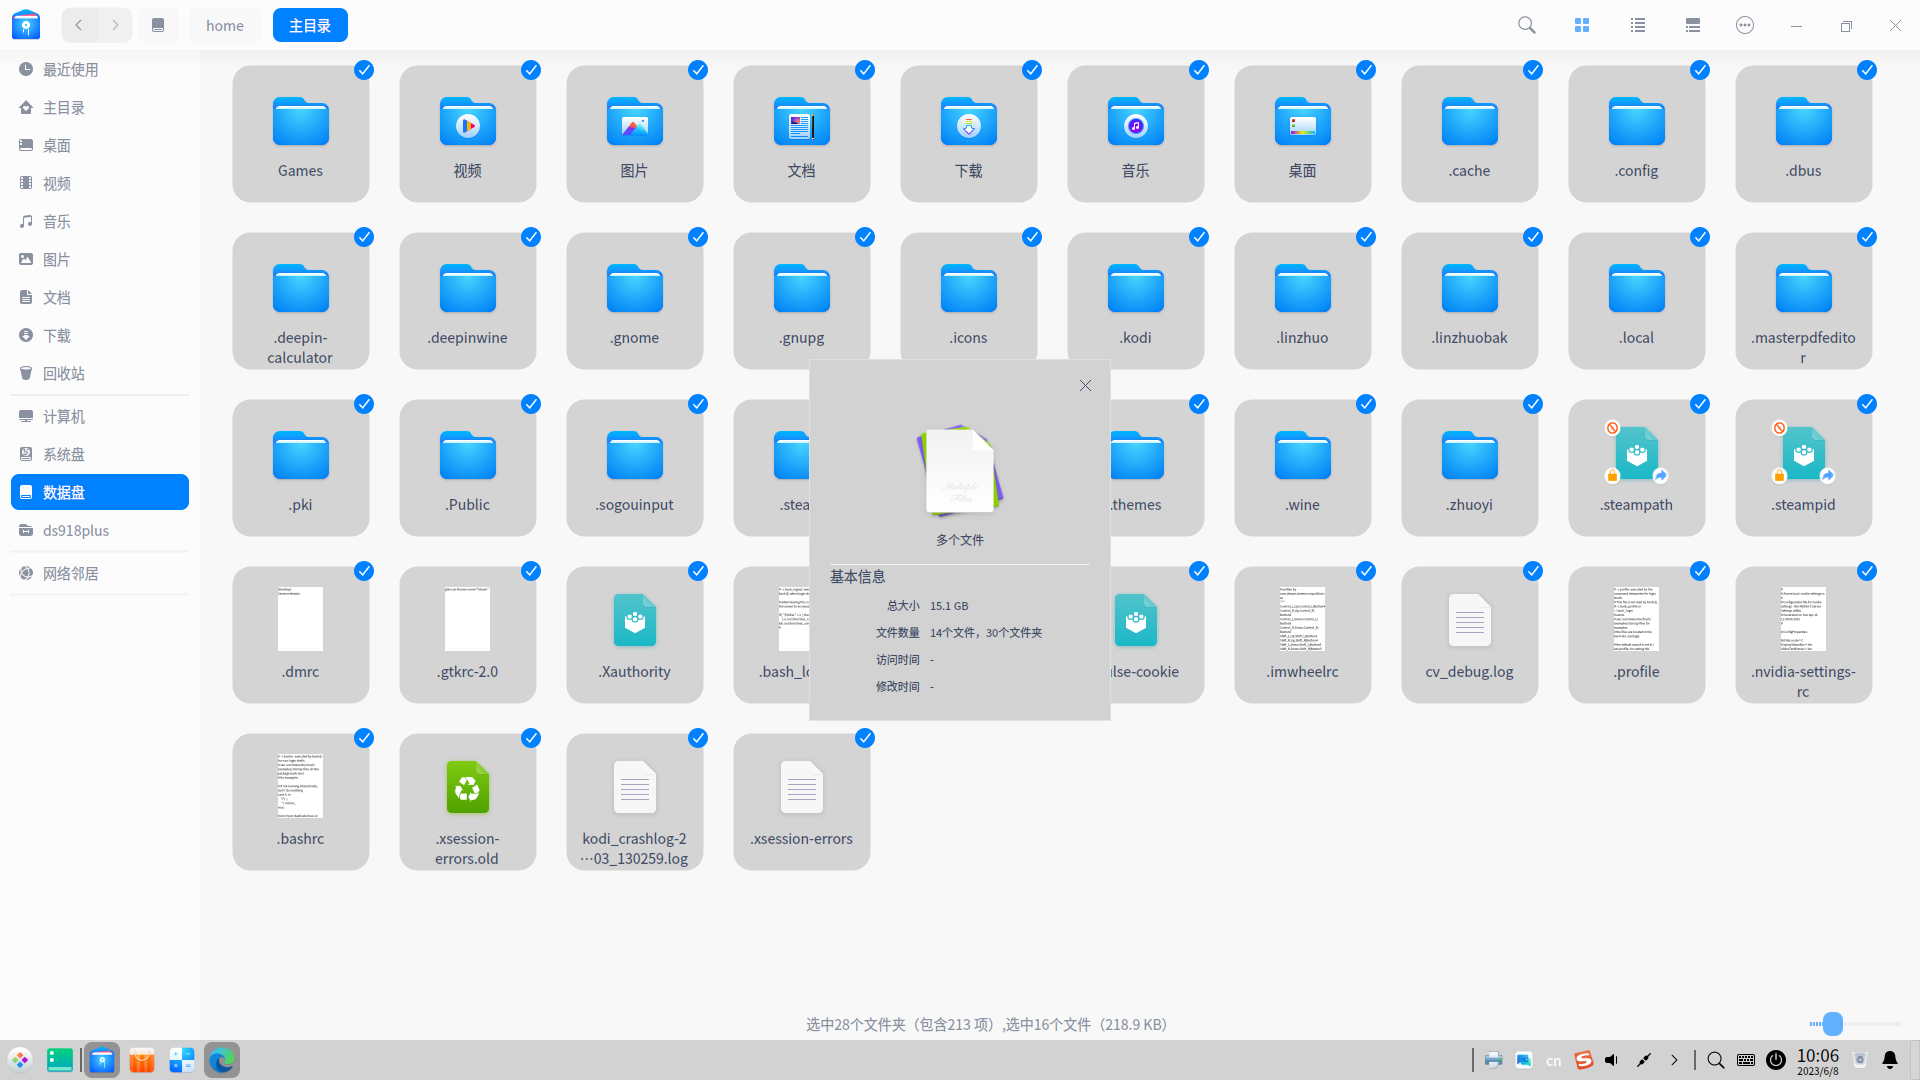Click the home breadcrumb segment
The width and height of the screenshot is (1920, 1080).
(x=225, y=25)
